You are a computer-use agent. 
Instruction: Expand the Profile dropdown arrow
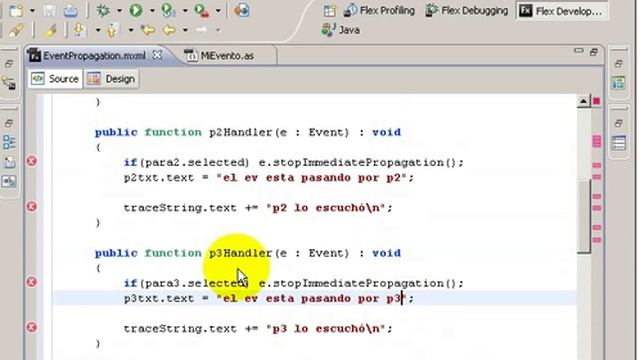tap(185, 11)
